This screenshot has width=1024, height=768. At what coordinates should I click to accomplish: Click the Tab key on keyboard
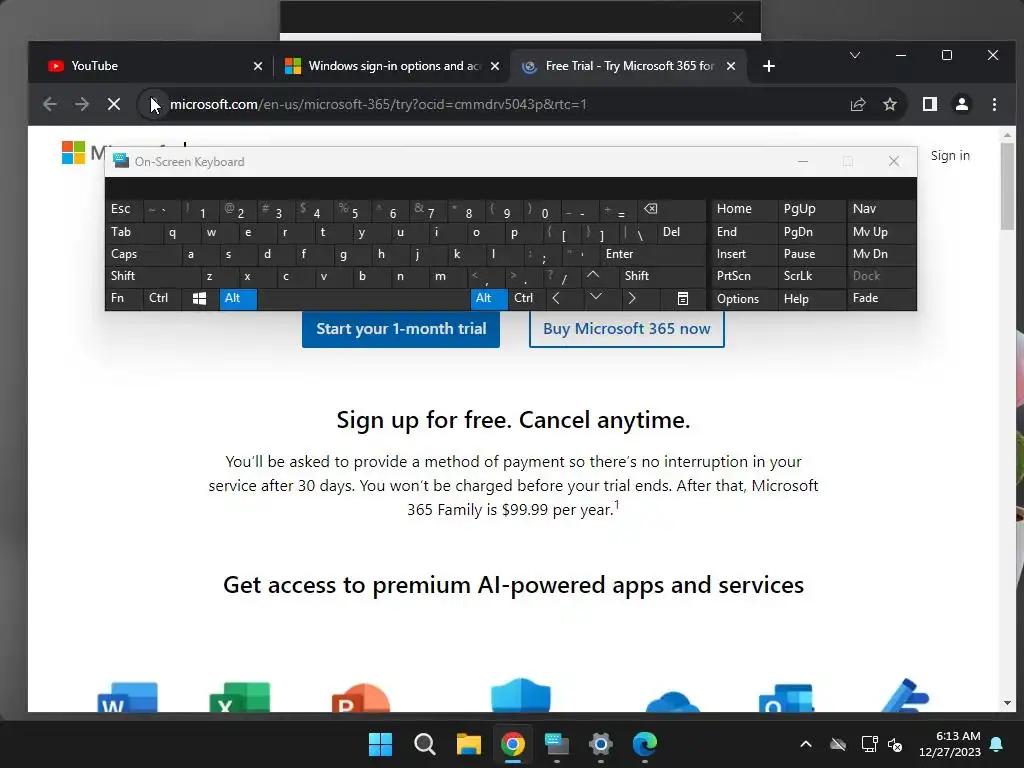click(133, 232)
